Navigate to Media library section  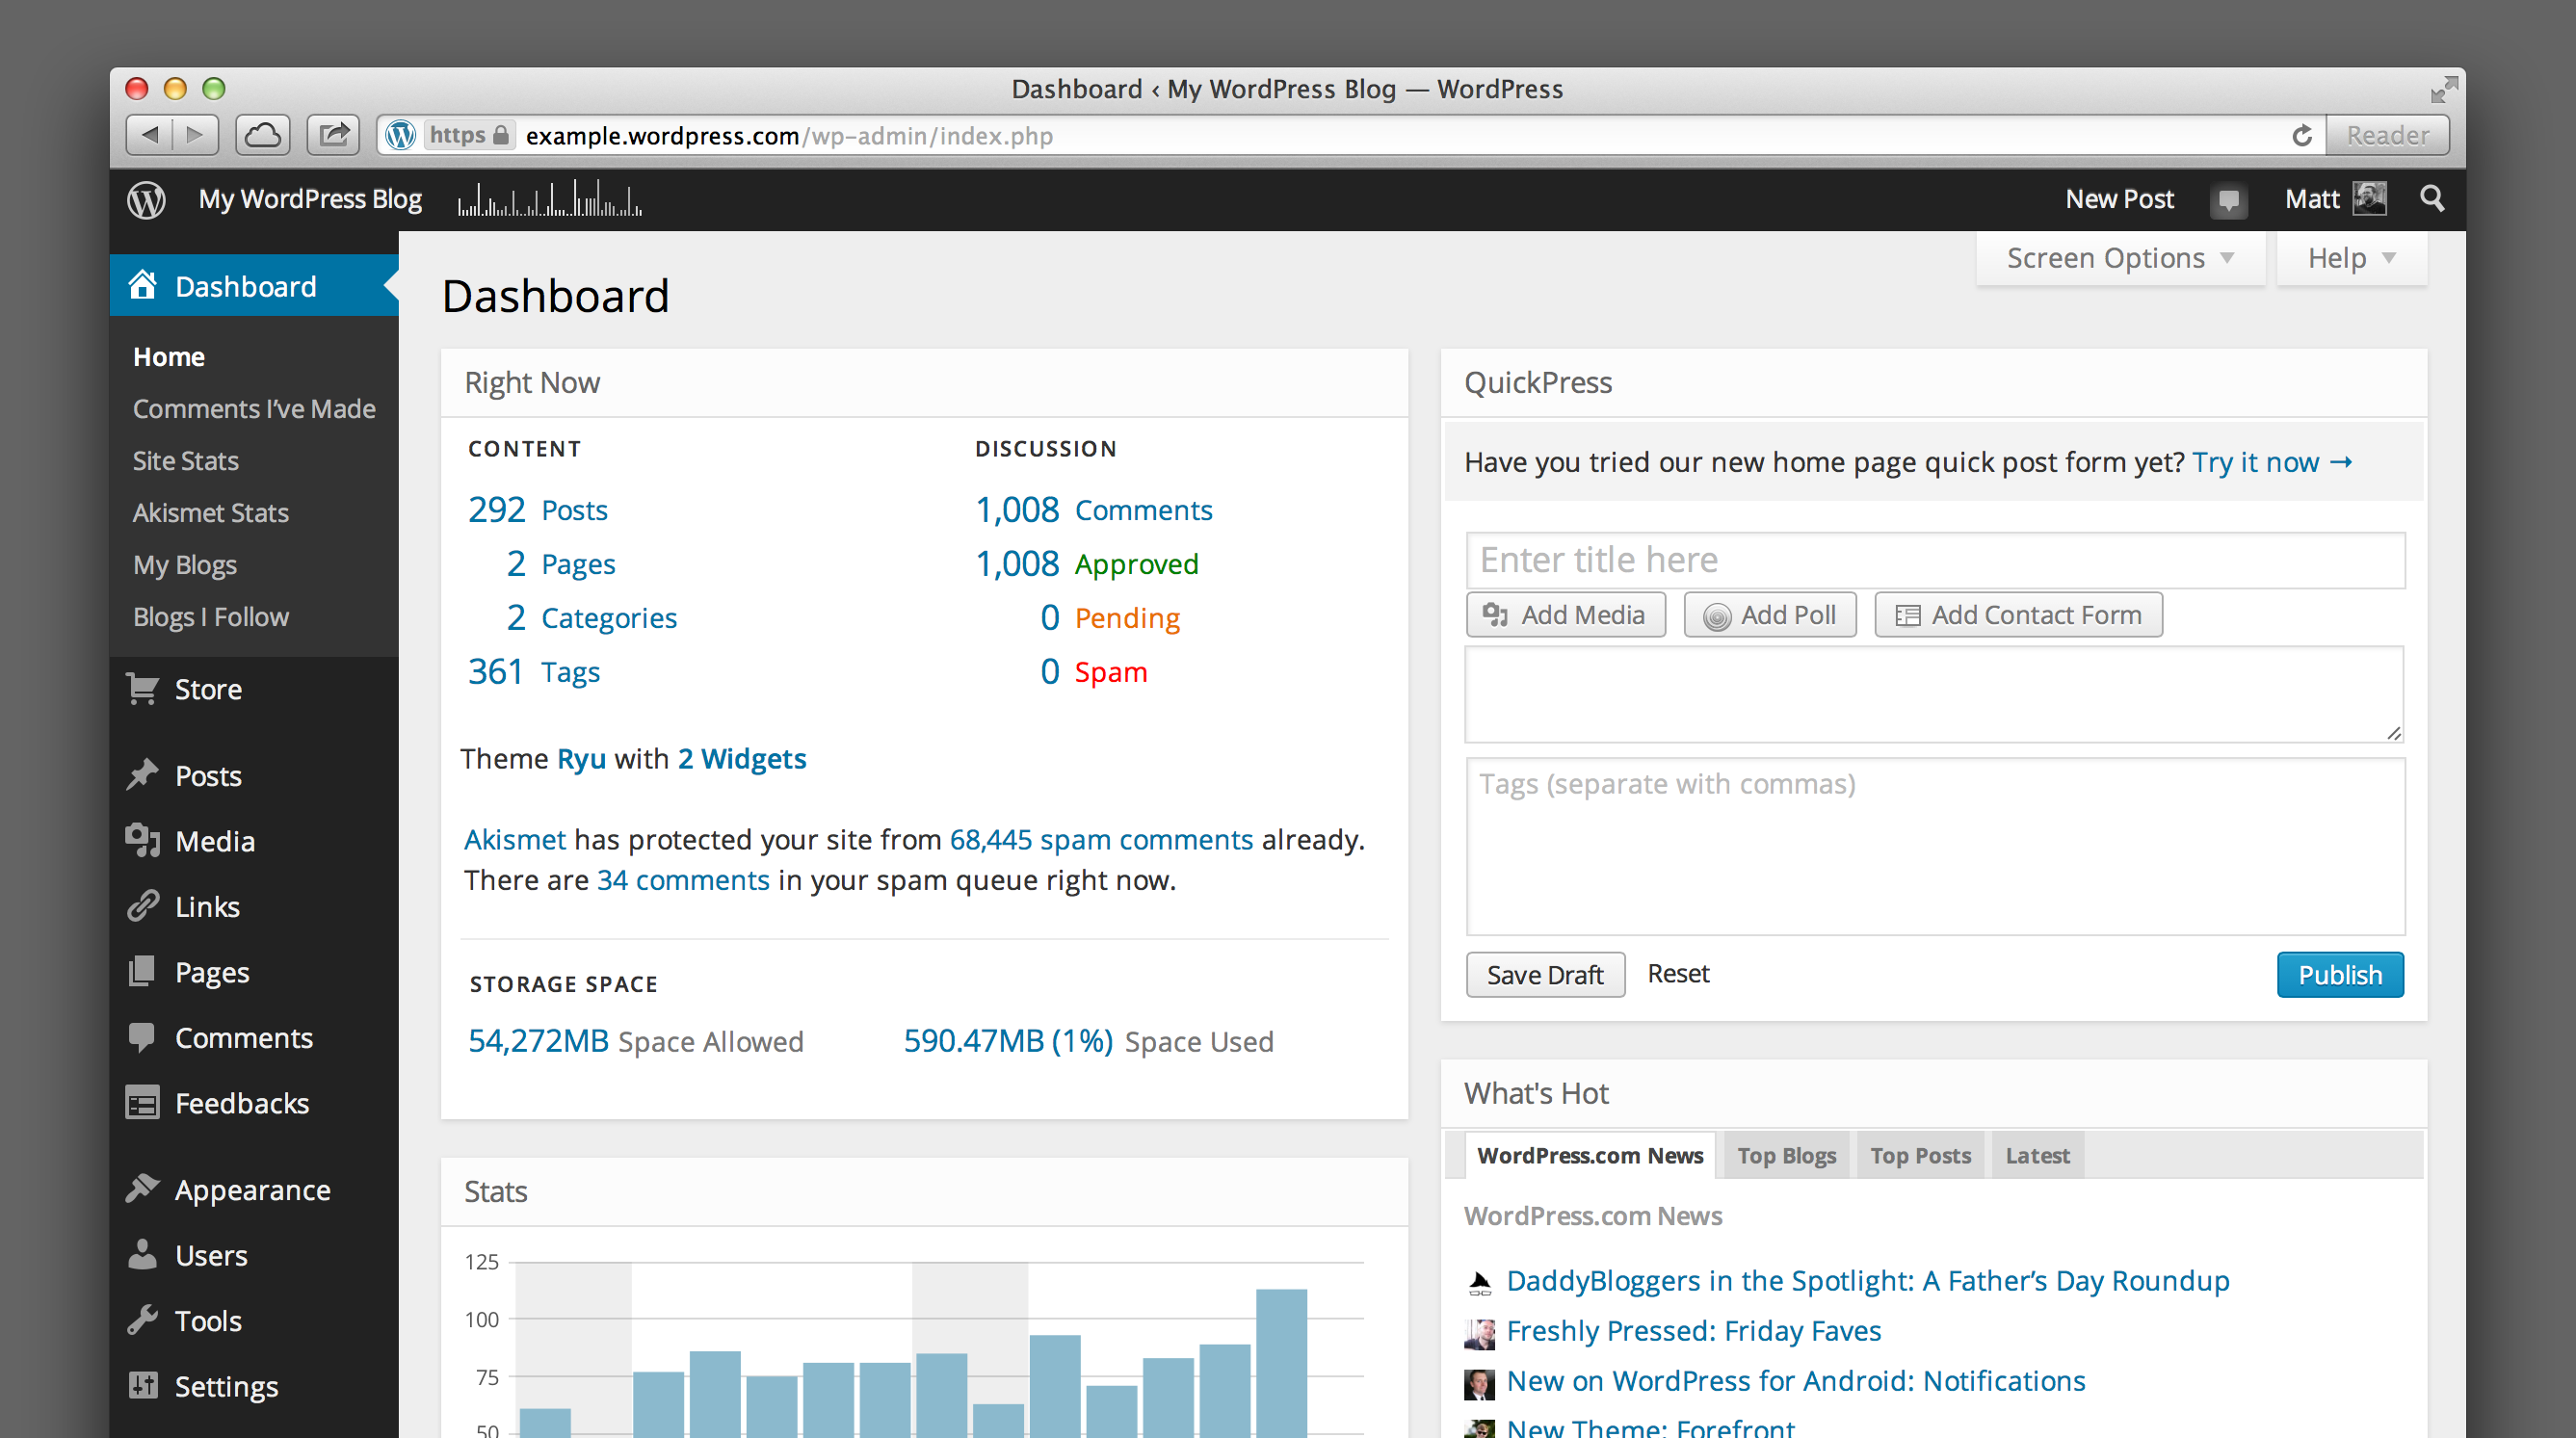point(211,840)
